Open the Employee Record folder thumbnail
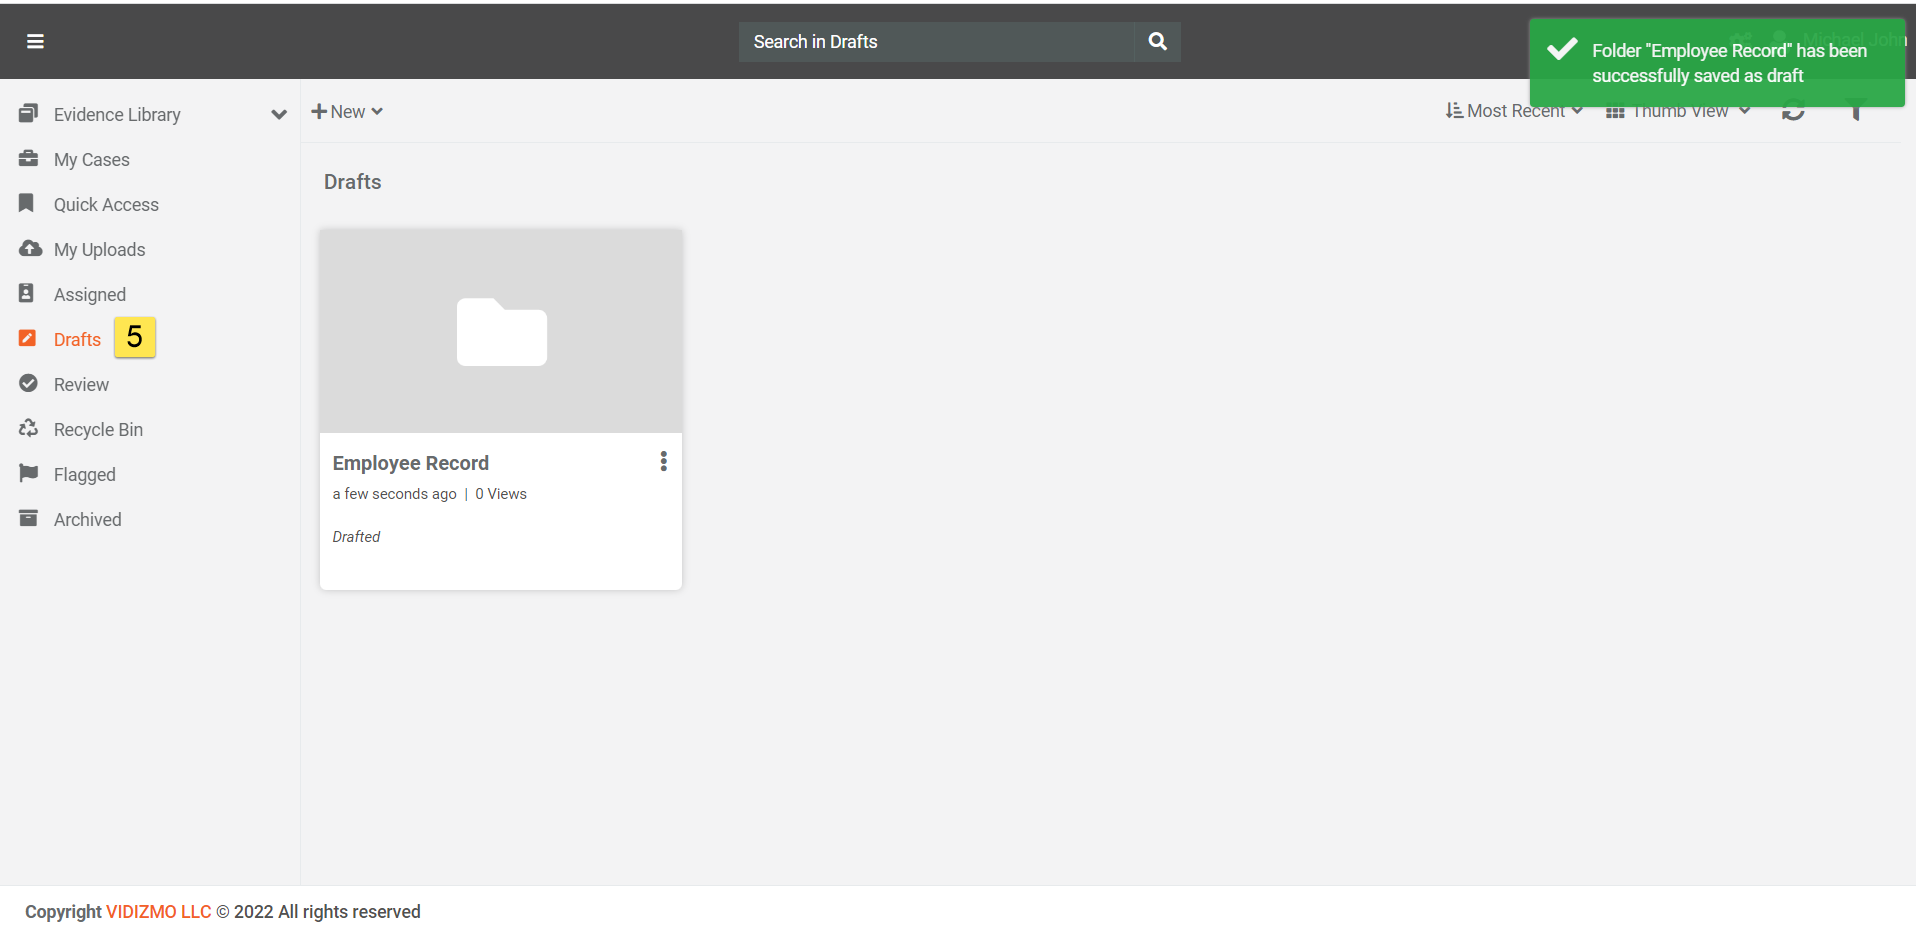This screenshot has width=1916, height=931. point(501,331)
